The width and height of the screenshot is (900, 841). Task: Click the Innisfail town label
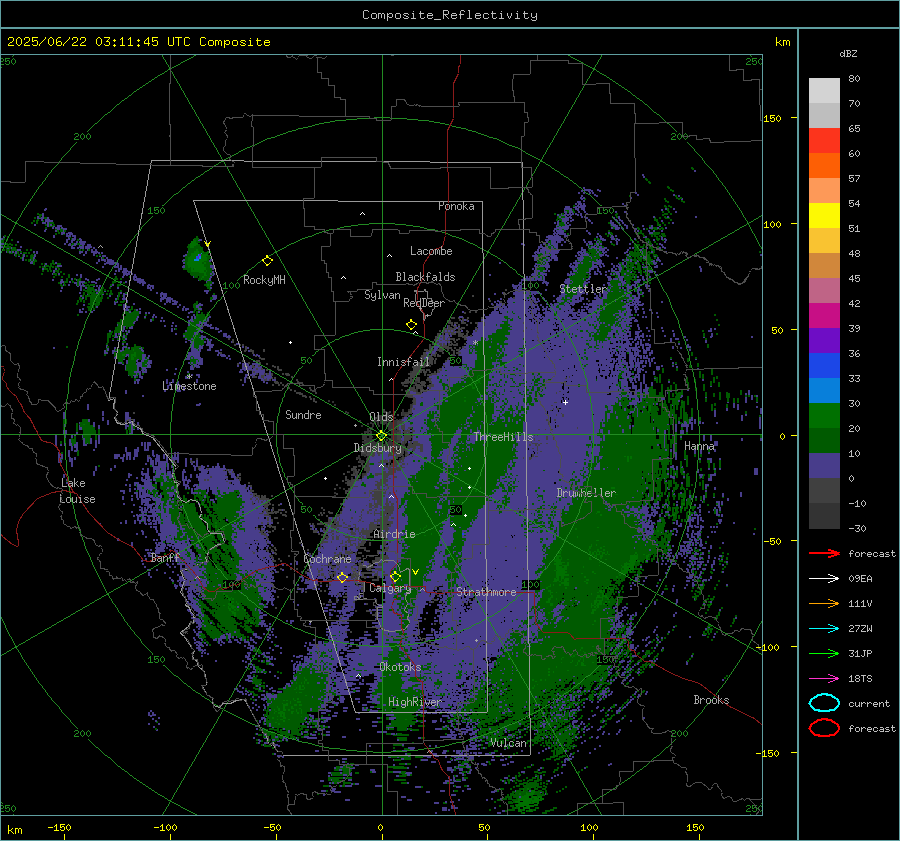click(403, 362)
